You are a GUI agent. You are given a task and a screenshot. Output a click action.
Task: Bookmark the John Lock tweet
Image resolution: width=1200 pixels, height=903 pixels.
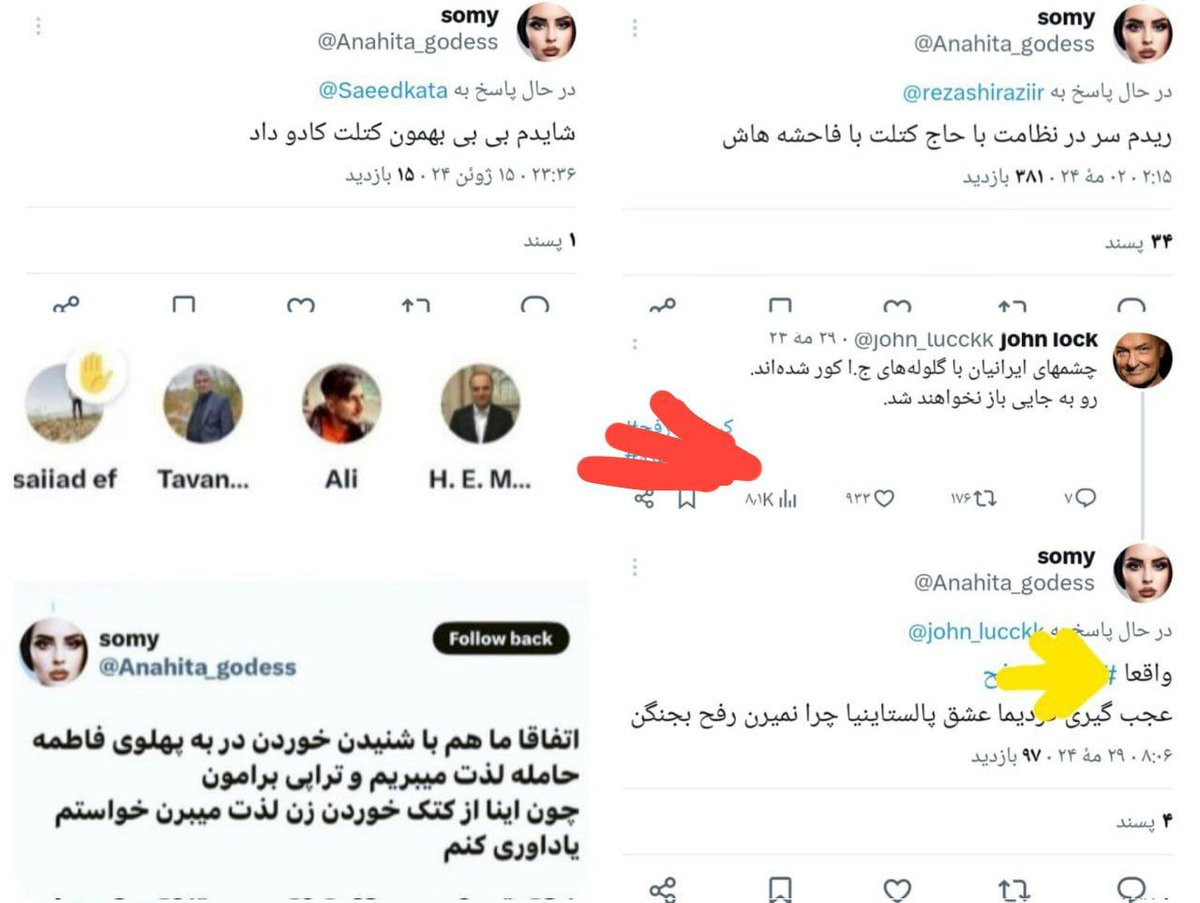coord(687,498)
